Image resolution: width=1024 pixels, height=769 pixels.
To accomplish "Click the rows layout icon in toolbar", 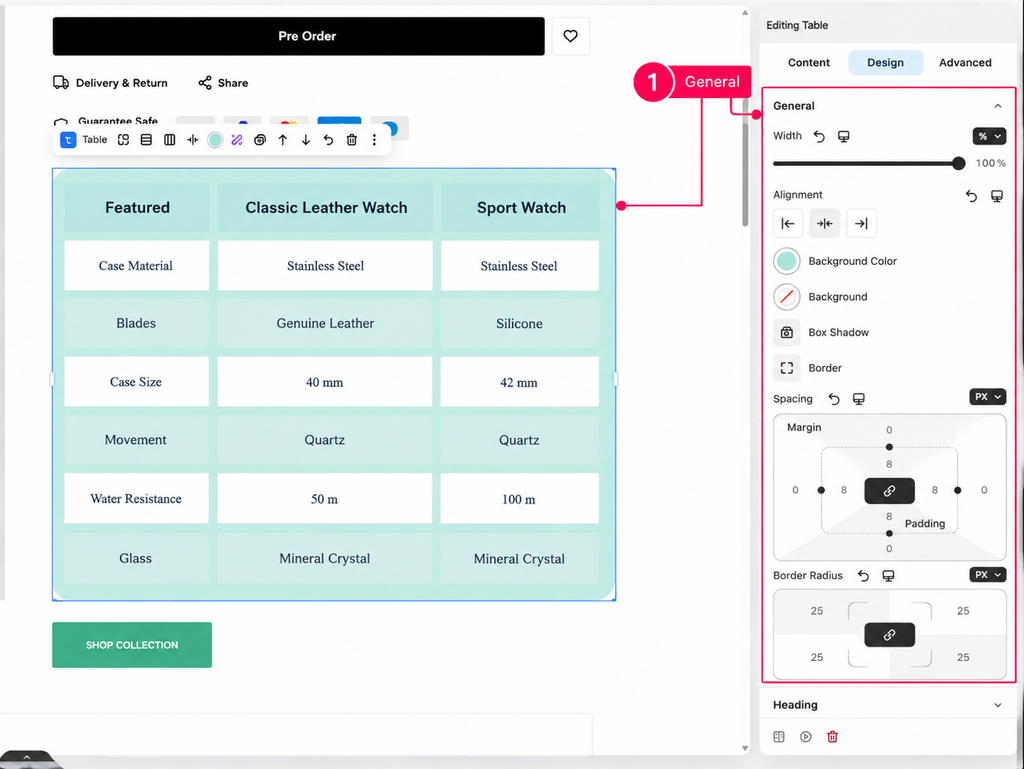I will (146, 140).
